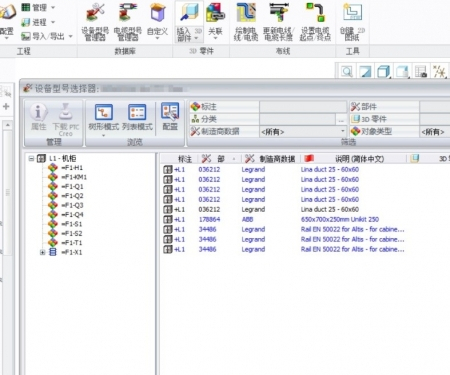
Task: Expand the =F1-X1 tree node
Action: coord(42,252)
